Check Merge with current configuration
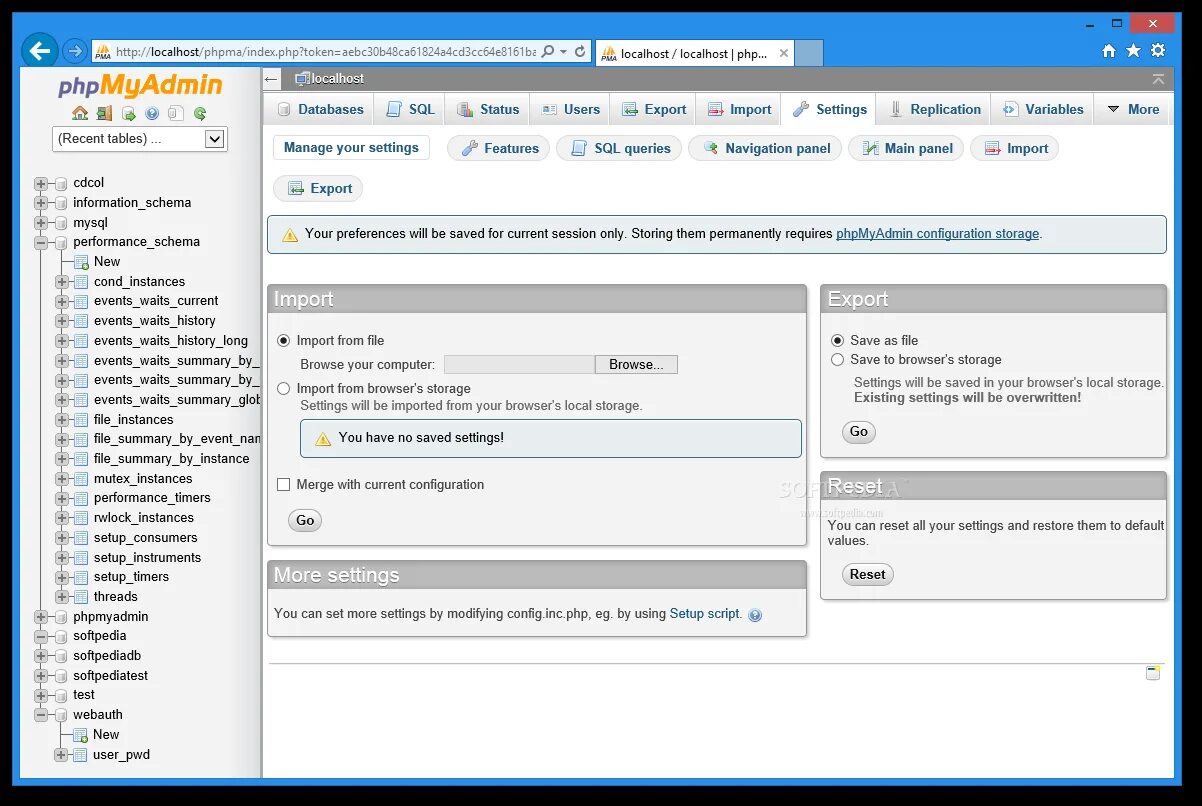Image resolution: width=1202 pixels, height=806 pixels. [x=284, y=485]
